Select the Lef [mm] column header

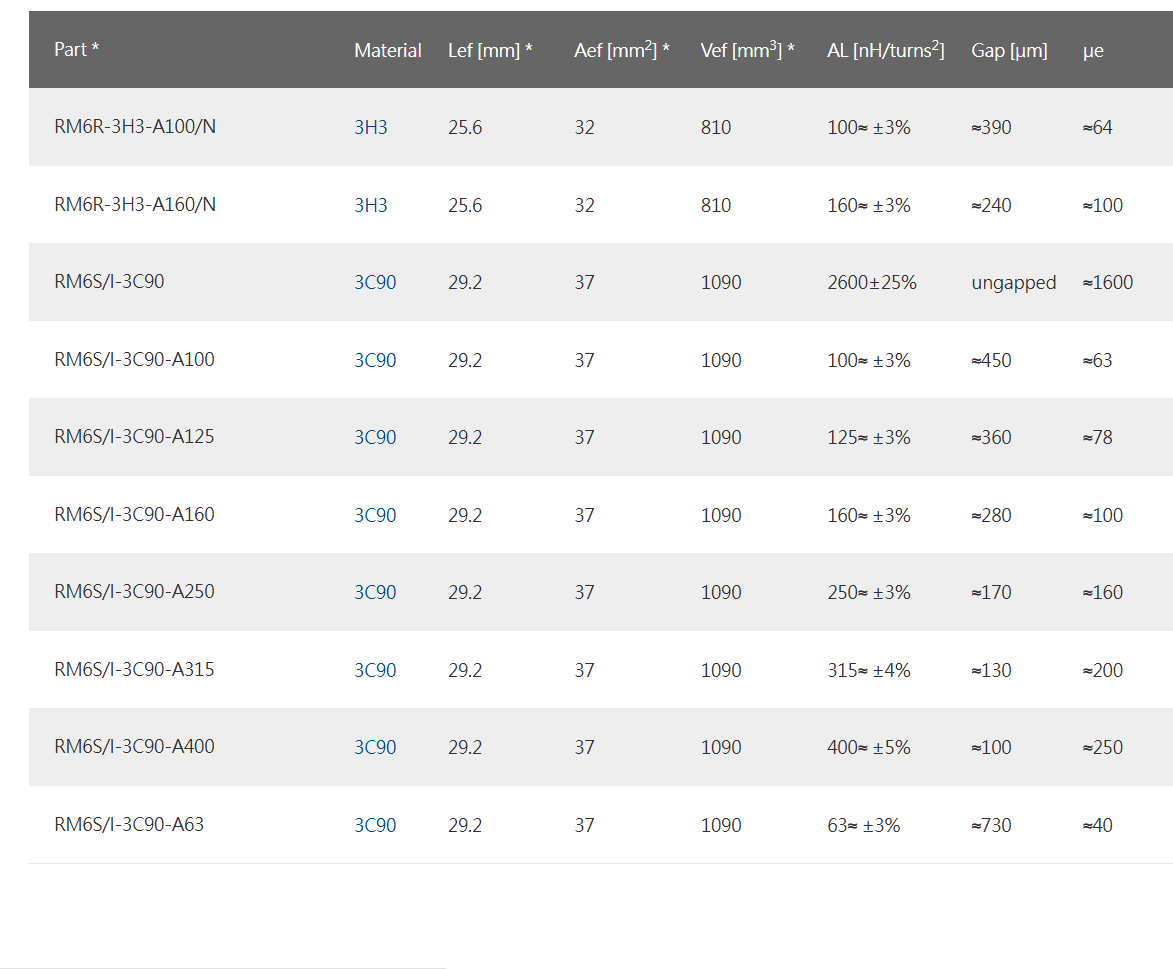(x=489, y=50)
